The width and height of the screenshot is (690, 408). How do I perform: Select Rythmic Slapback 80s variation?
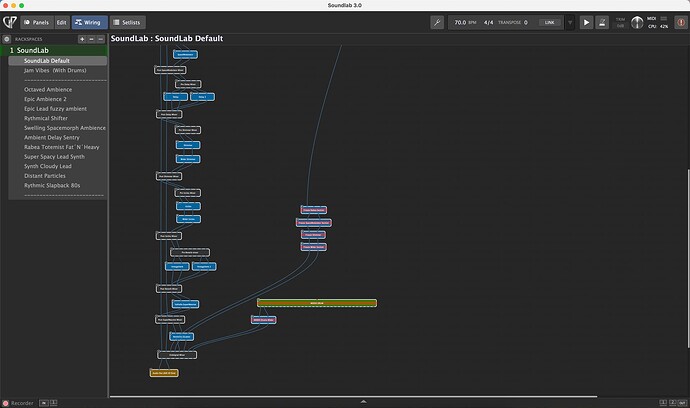58,186
